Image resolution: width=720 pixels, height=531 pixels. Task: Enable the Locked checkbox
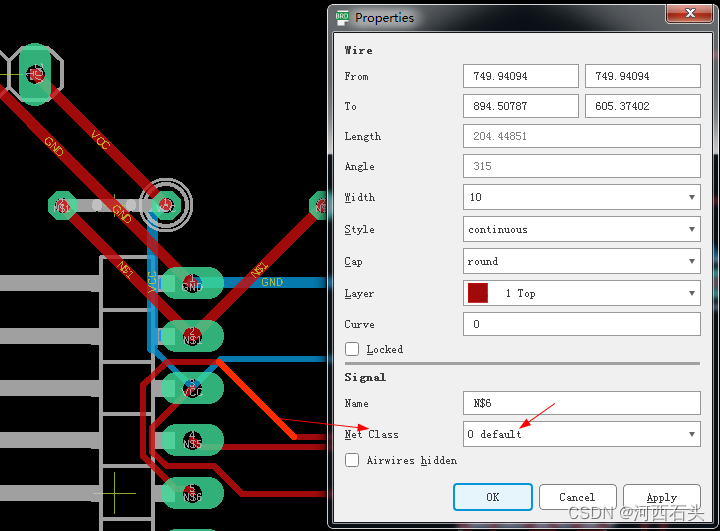[x=352, y=349]
